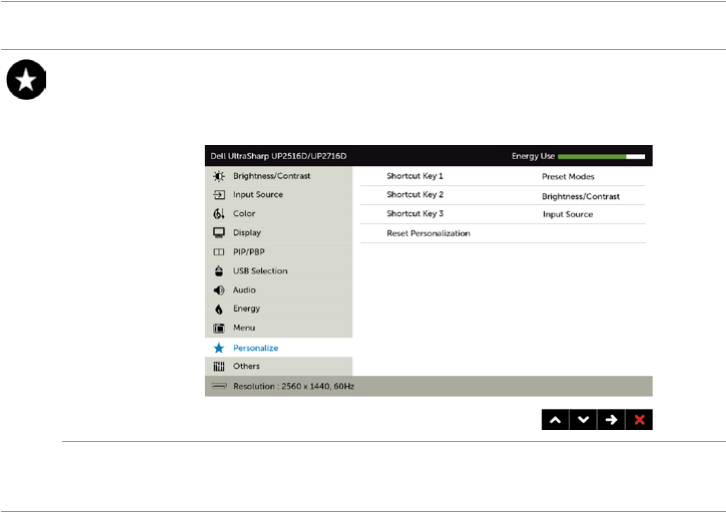Click the Display monitor icon
This screenshot has width=726, height=512.
[x=219, y=232]
